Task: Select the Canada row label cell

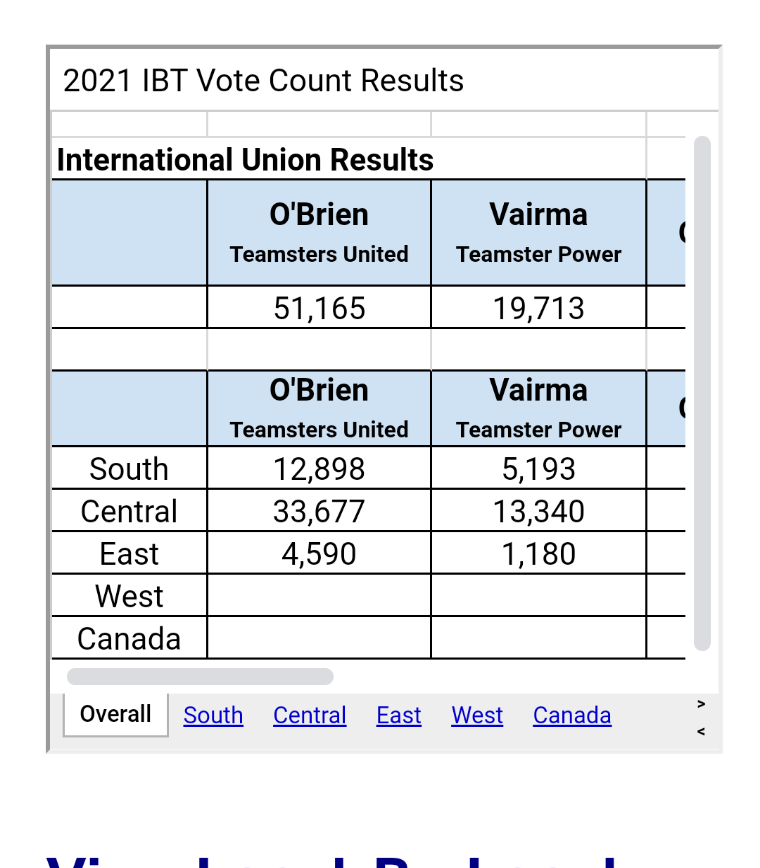Action: 129,638
